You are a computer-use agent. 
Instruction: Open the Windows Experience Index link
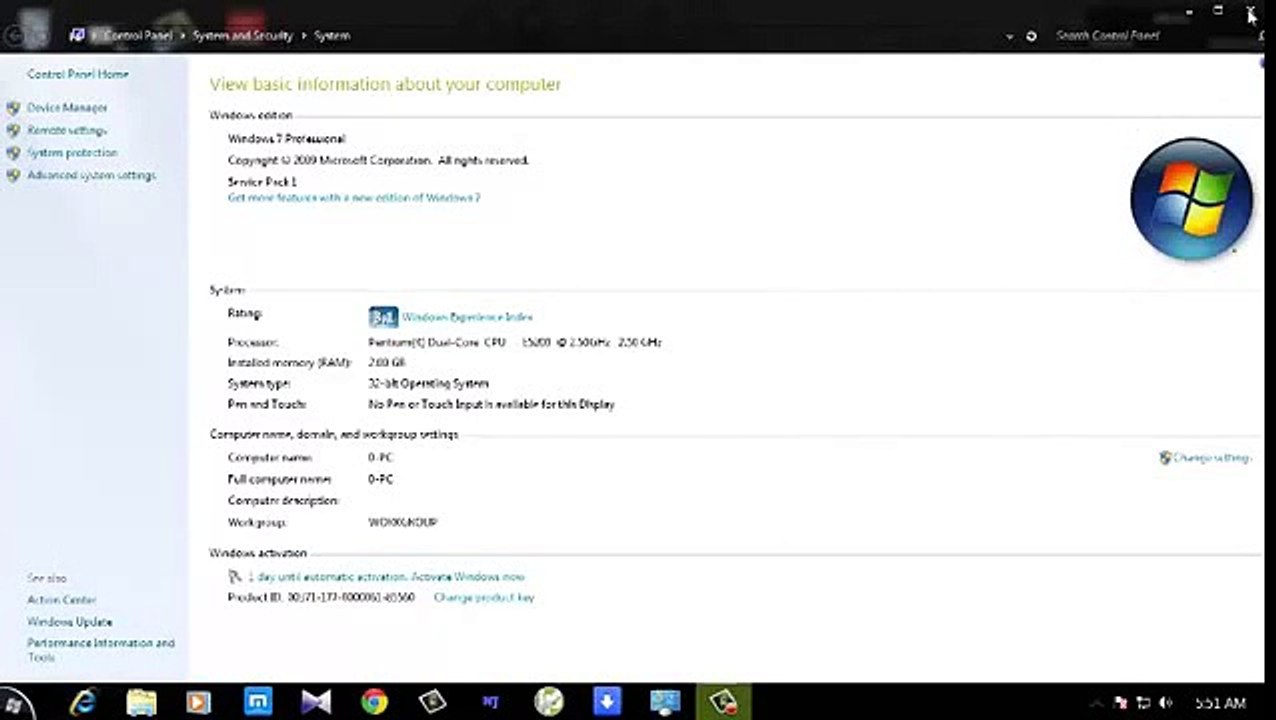[467, 317]
